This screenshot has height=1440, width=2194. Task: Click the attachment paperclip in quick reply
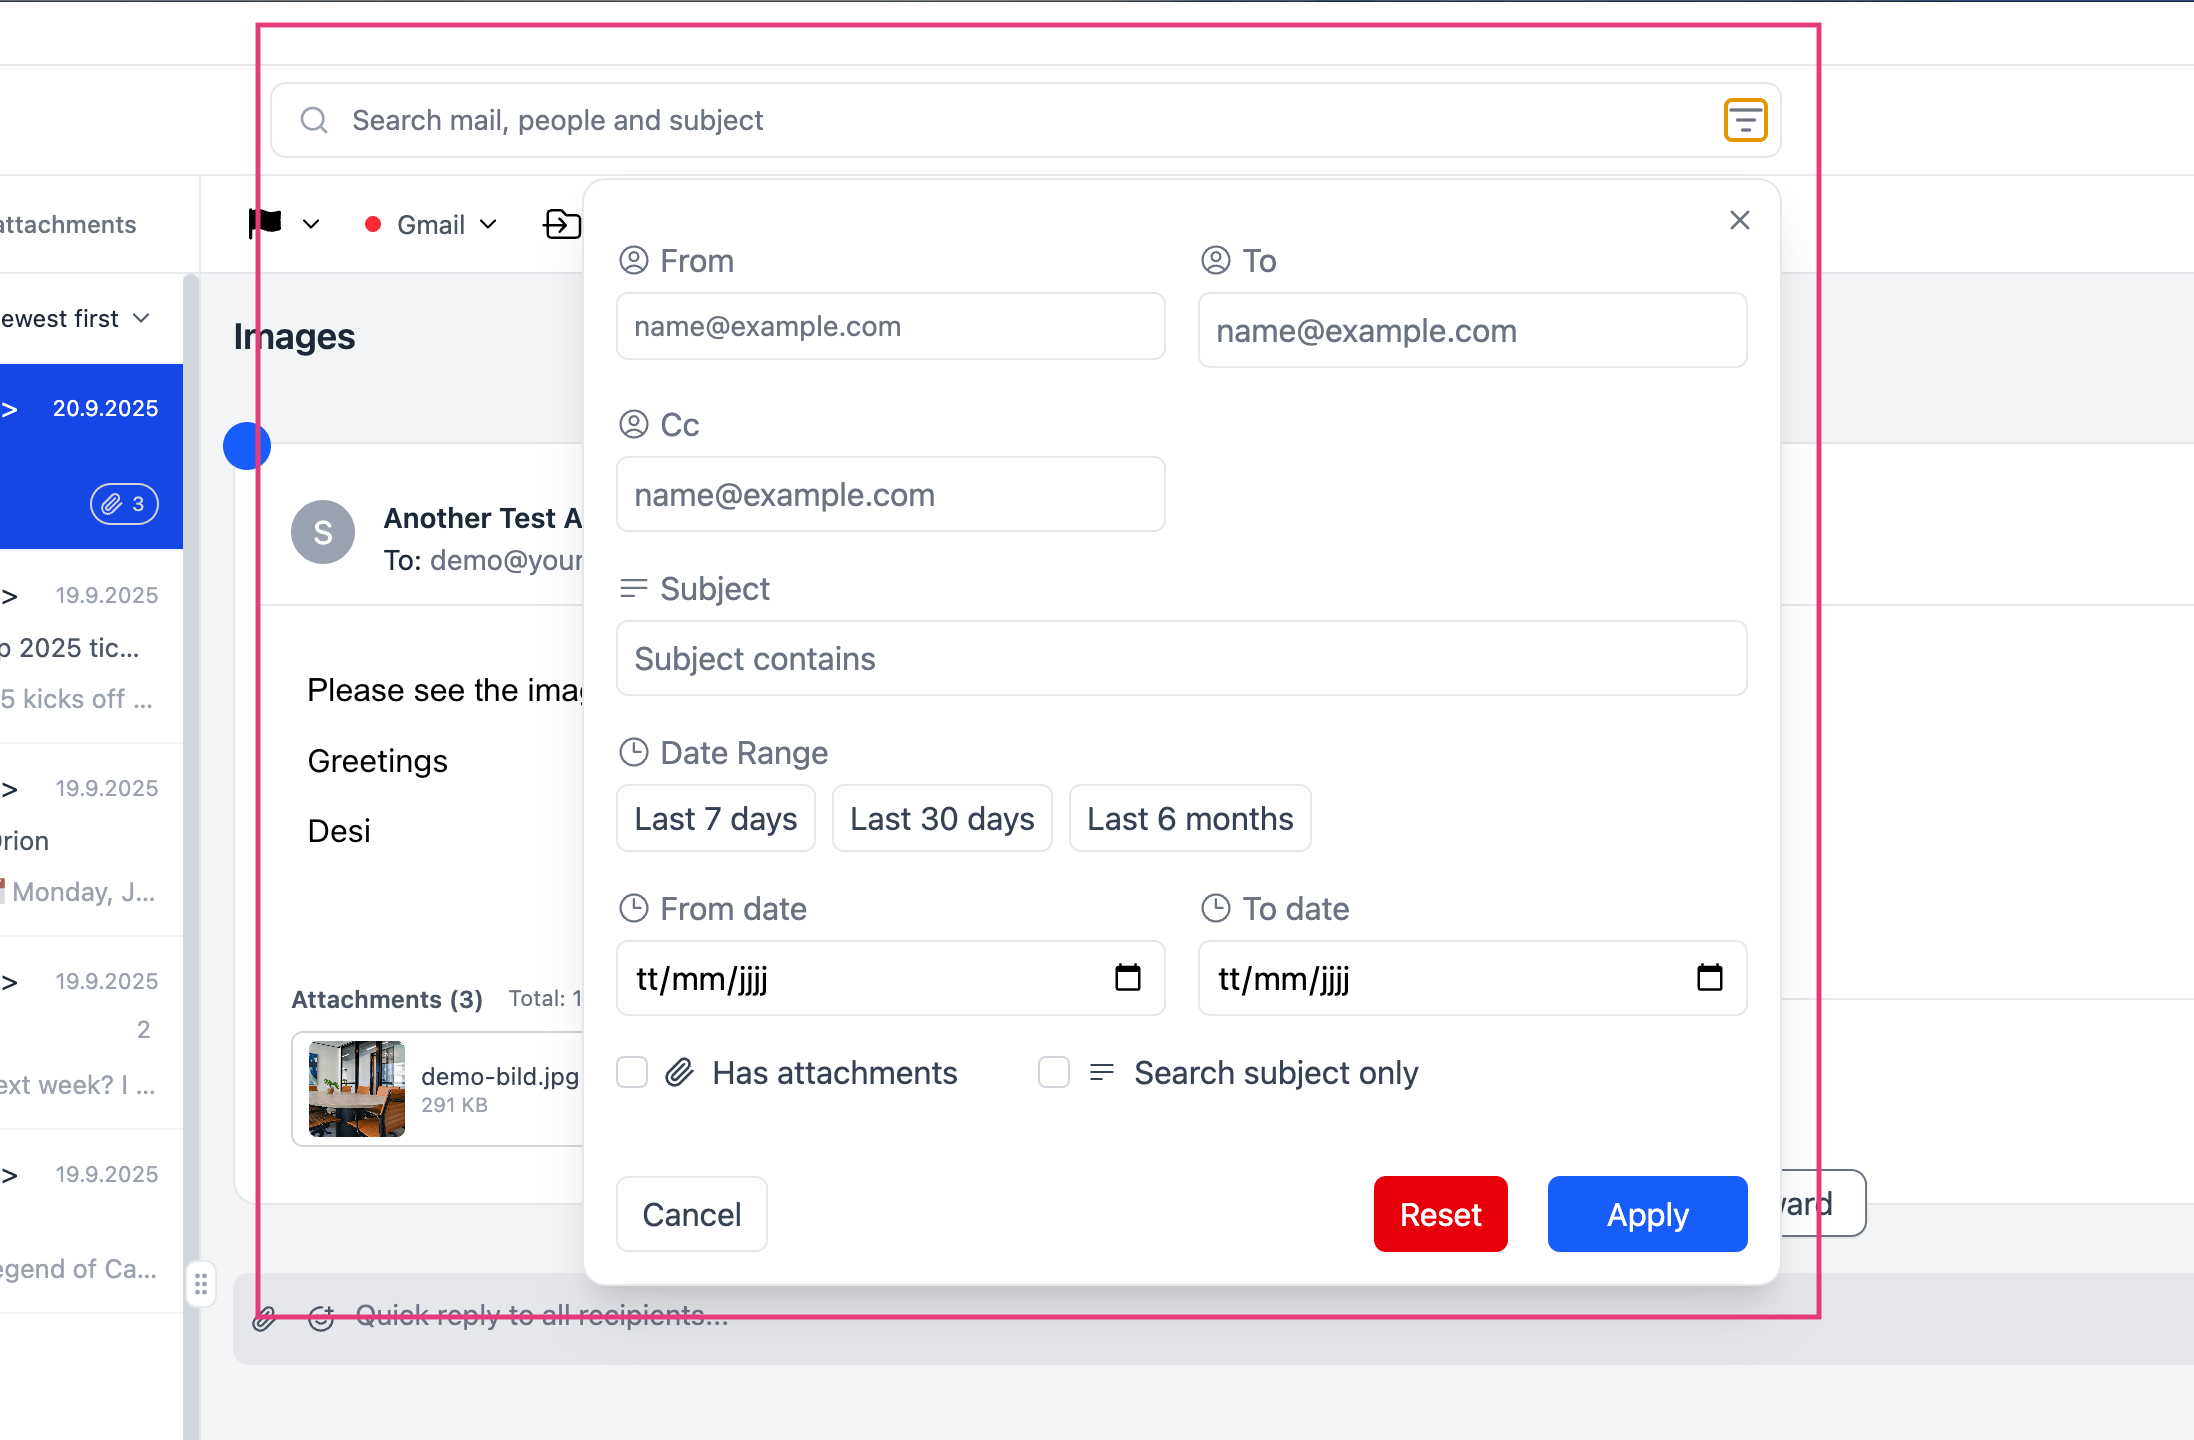point(264,1318)
